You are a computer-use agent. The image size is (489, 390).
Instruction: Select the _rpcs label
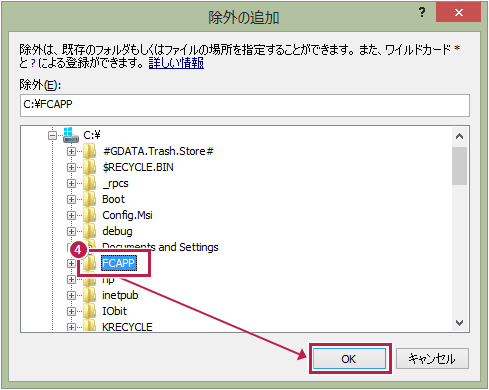point(115,183)
